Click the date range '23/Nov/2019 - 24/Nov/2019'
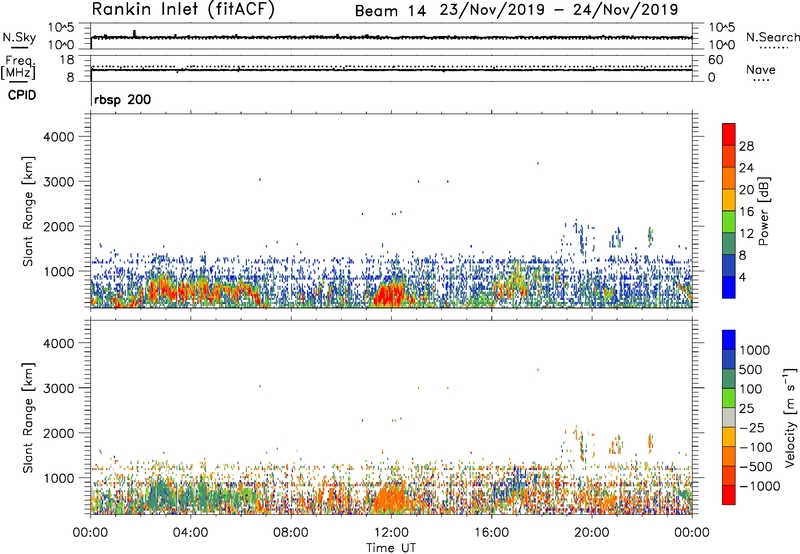This screenshot has height=554, width=800. point(559,10)
